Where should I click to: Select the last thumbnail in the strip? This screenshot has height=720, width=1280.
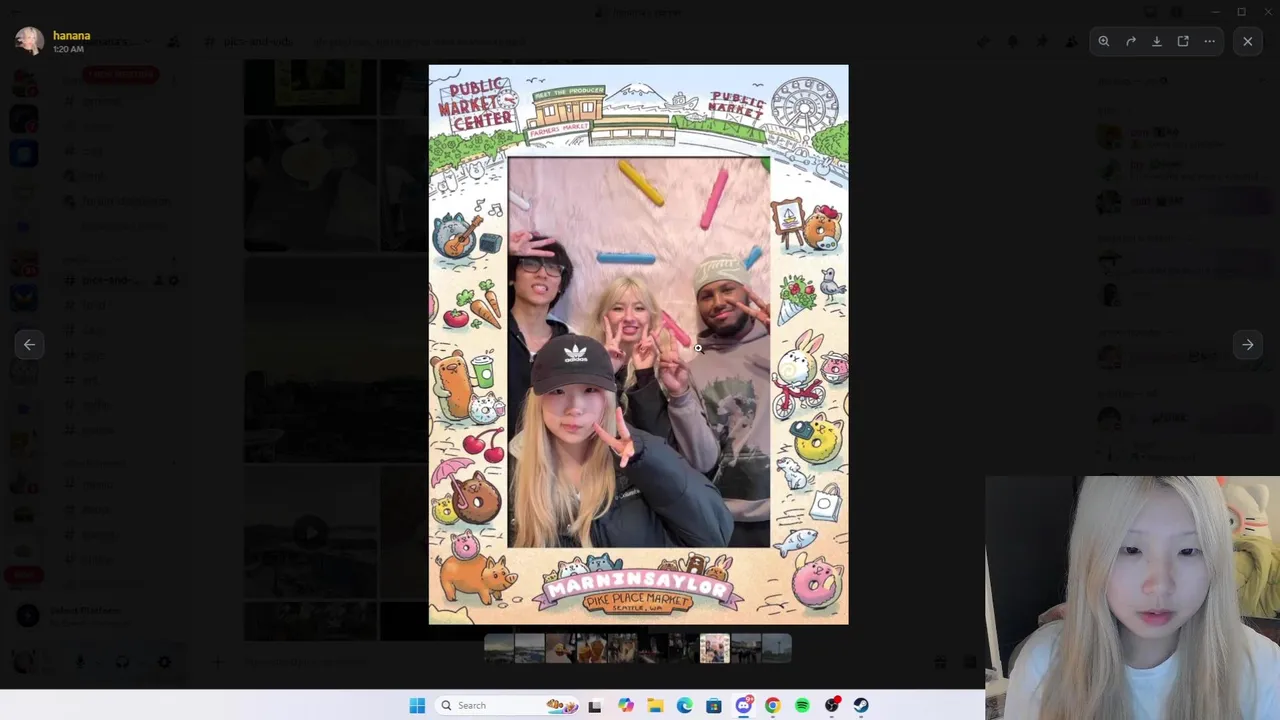777,648
